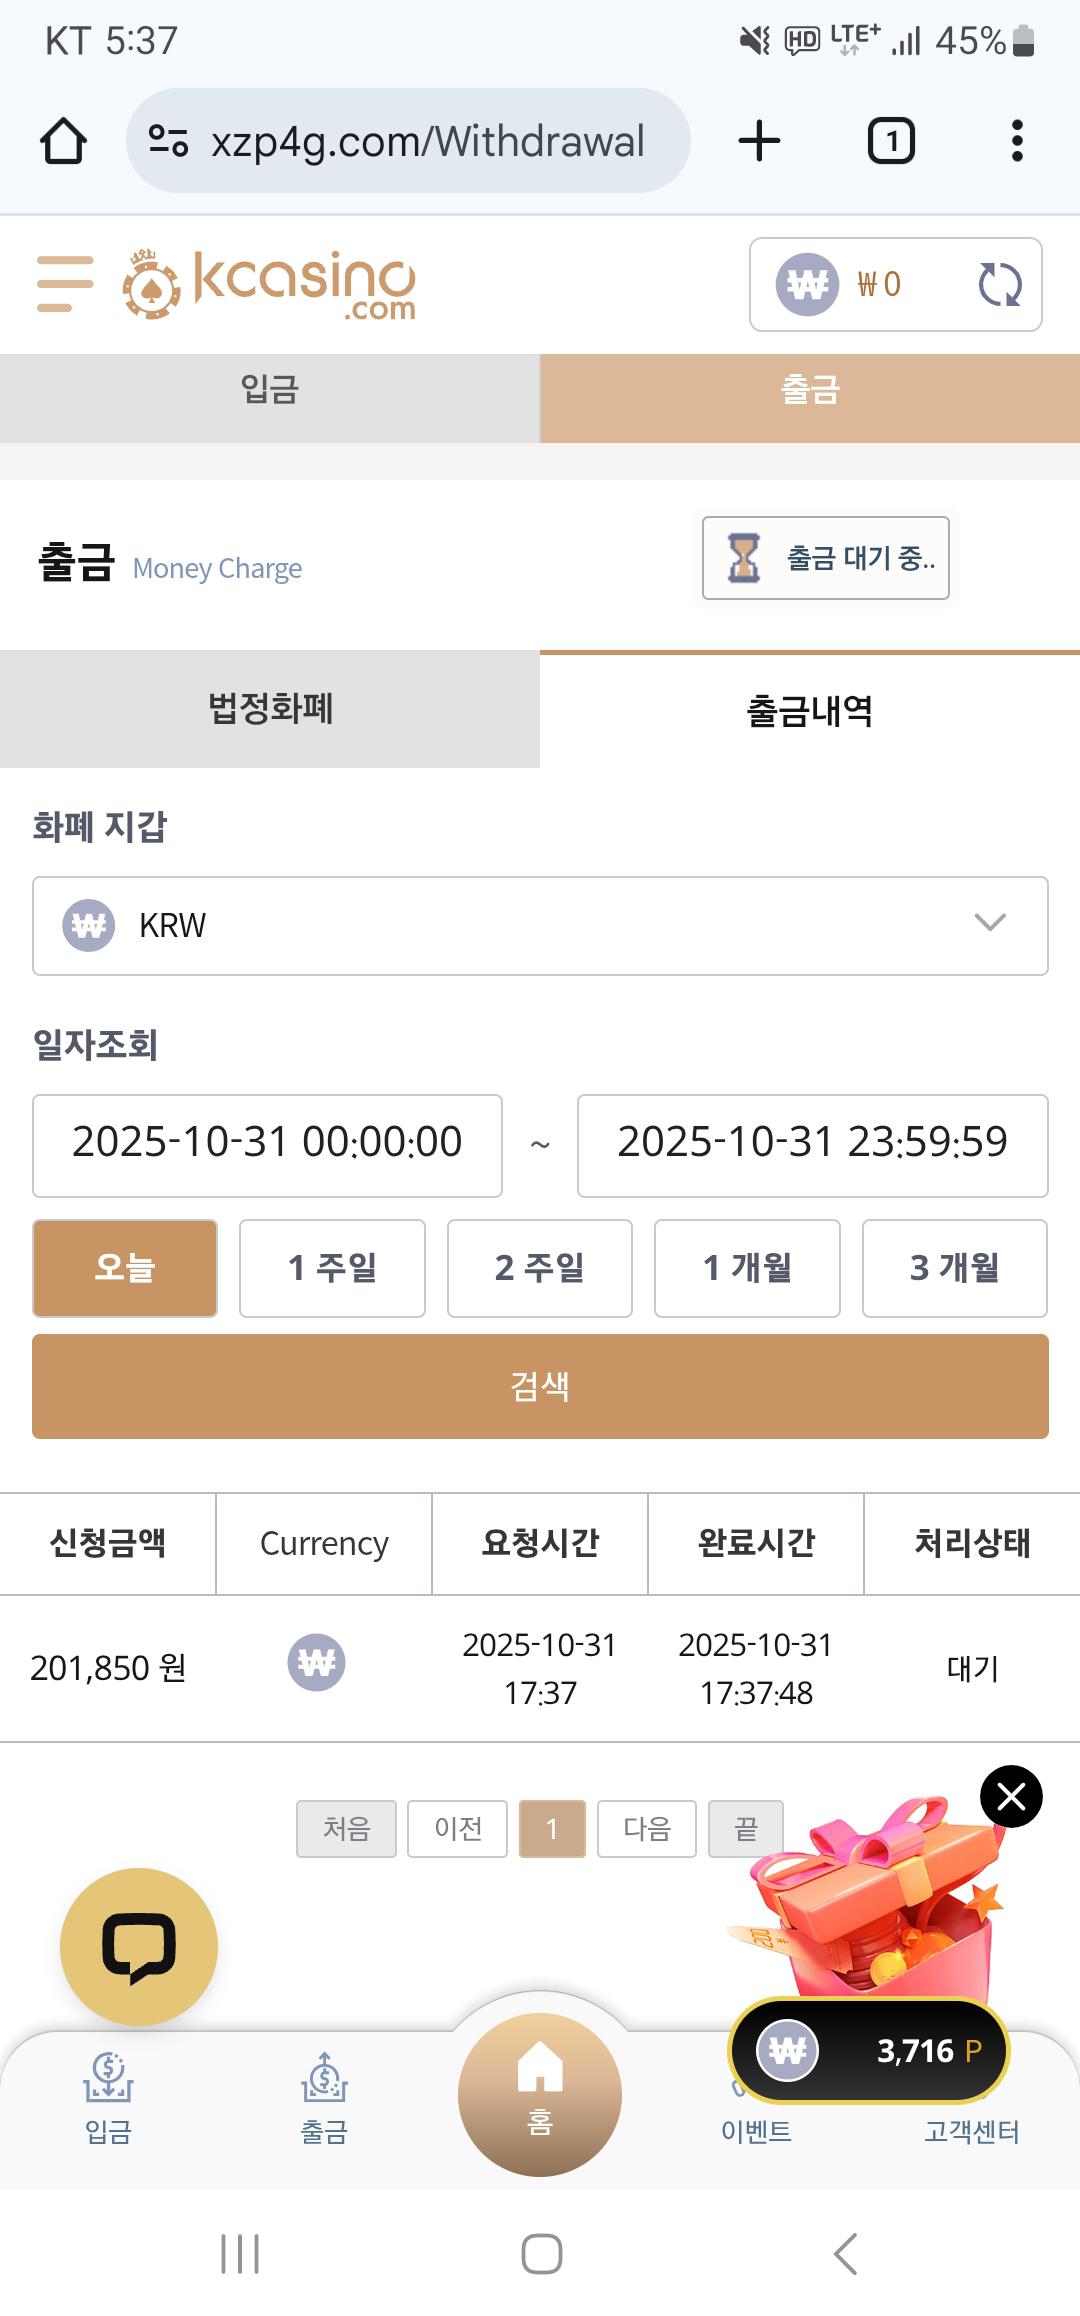Open the hamburger menu icon
The image size is (1080, 2316).
65,284
